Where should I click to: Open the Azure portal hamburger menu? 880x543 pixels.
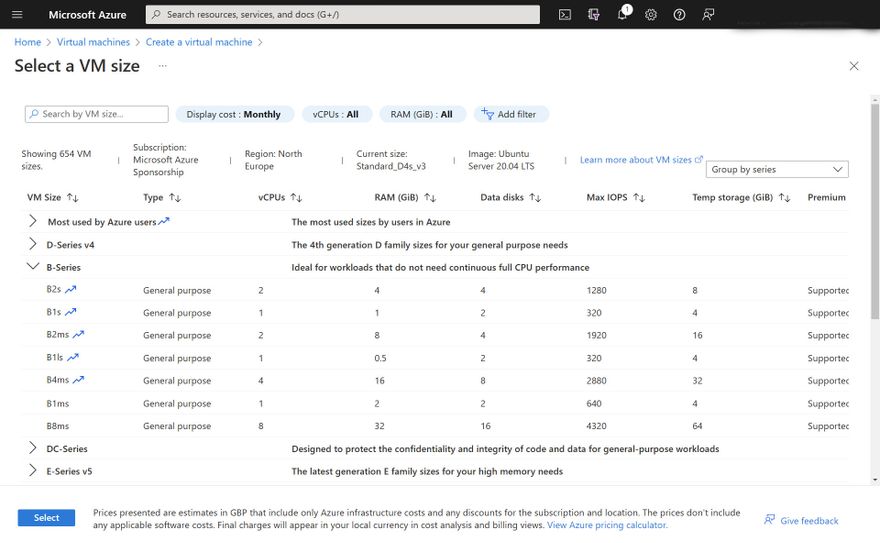point(24,15)
